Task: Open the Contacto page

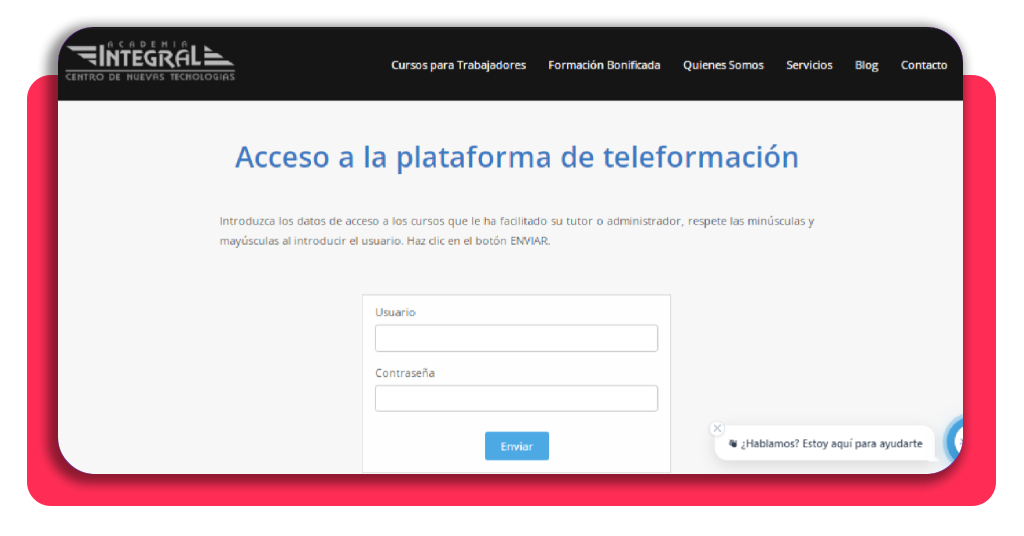Action: tap(923, 65)
